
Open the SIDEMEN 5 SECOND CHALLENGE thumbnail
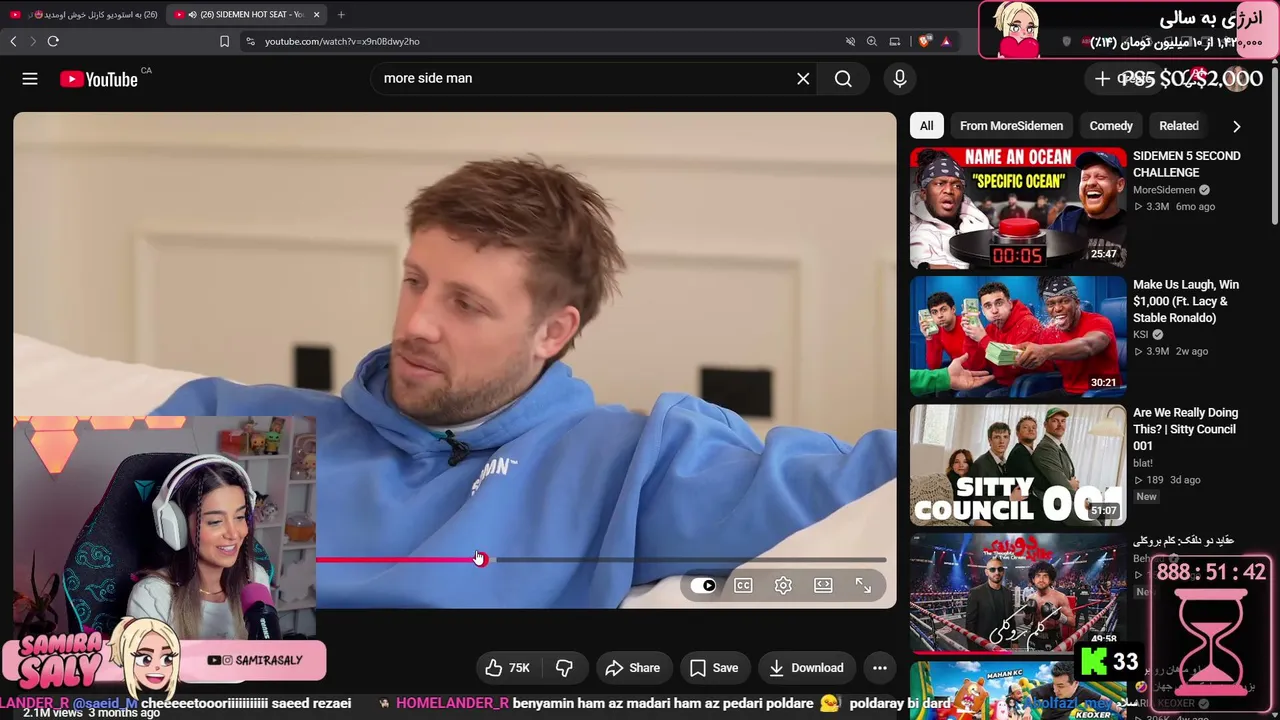coord(1018,208)
